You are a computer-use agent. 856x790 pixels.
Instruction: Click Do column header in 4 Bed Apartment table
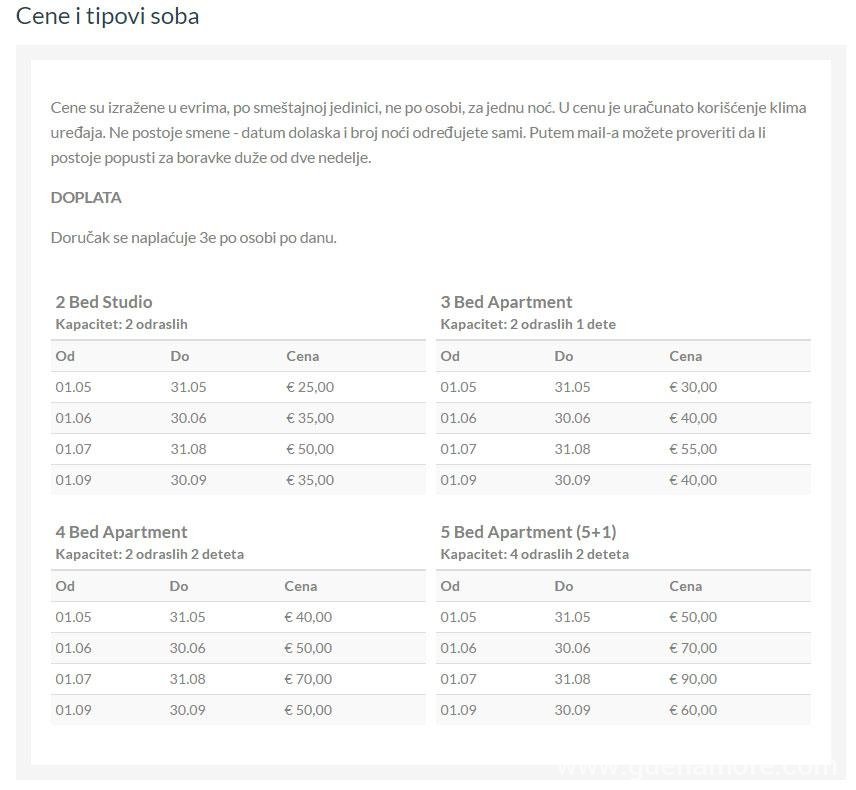click(x=178, y=586)
